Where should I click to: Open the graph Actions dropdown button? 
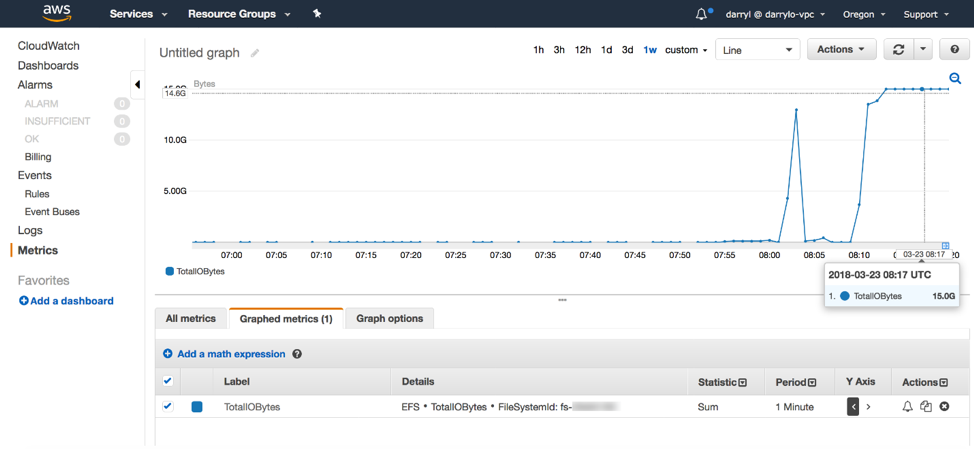(x=841, y=50)
